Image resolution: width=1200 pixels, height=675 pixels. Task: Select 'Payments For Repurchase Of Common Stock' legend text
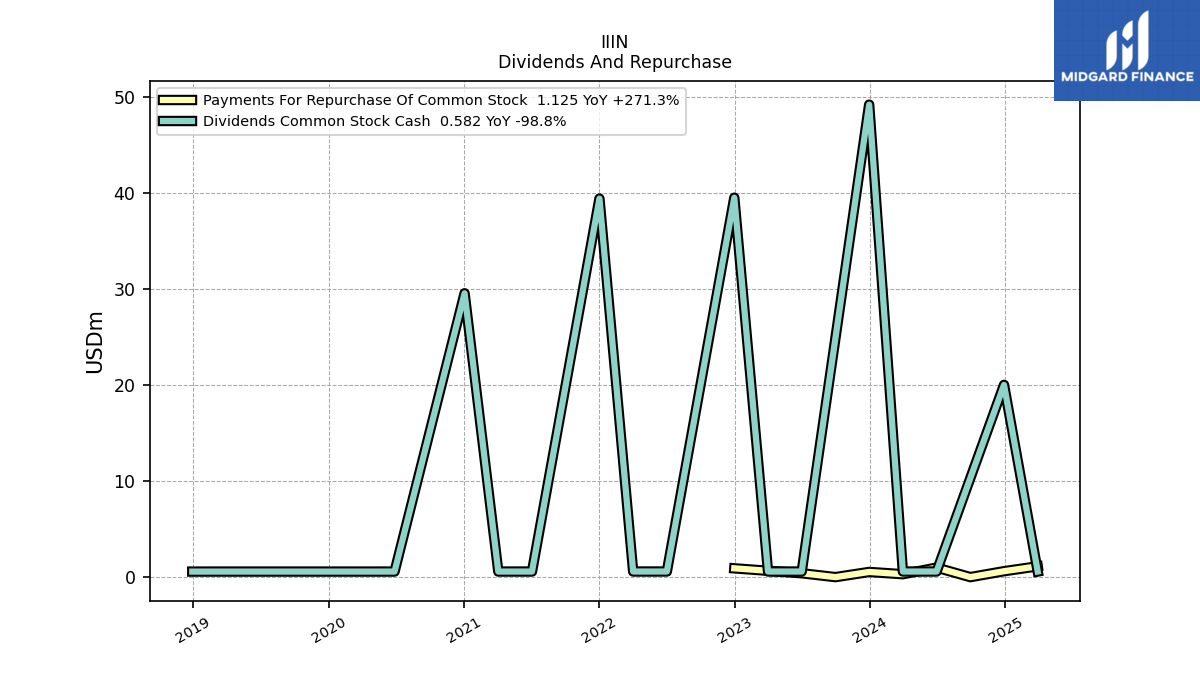pos(365,100)
